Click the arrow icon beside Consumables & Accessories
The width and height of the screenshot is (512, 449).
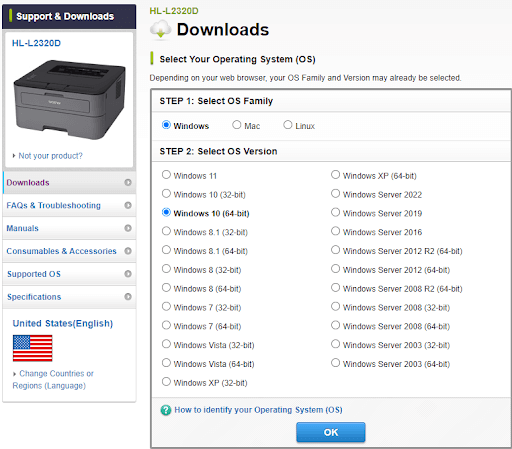click(128, 251)
